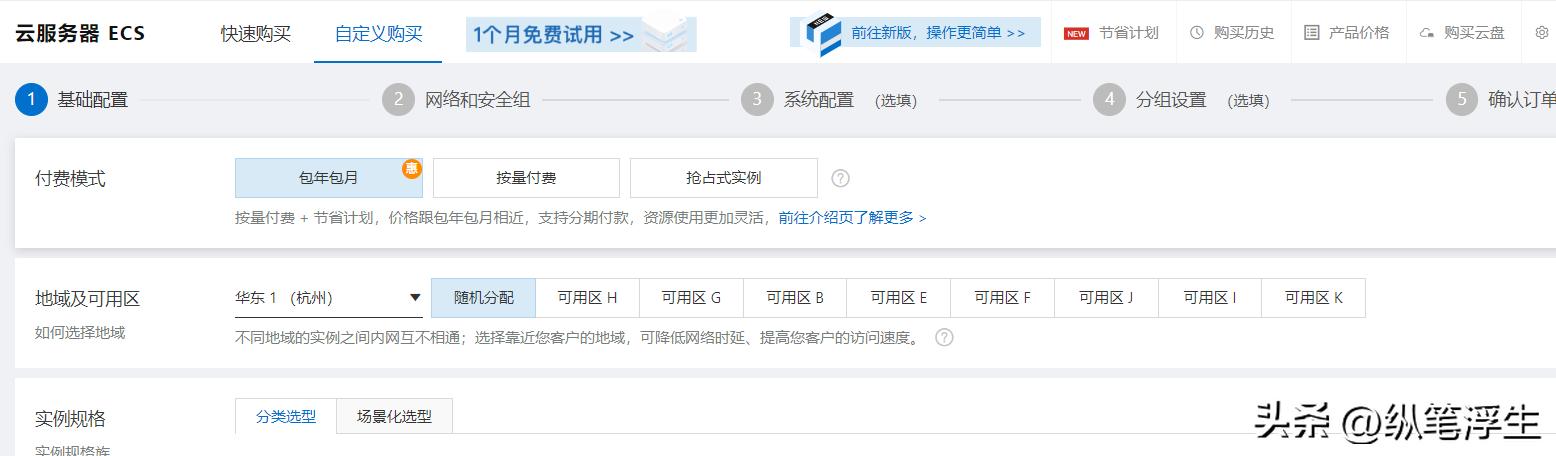The width and height of the screenshot is (1556, 456).
Task: Click the orange 惠 badge on 包年包月
Action: pyautogui.click(x=412, y=168)
